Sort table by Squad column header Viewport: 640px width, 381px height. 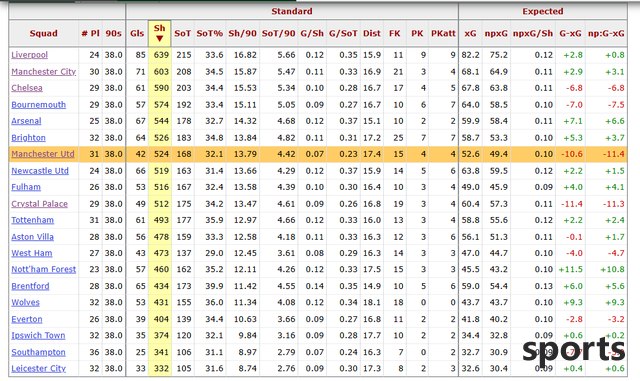click(43, 34)
